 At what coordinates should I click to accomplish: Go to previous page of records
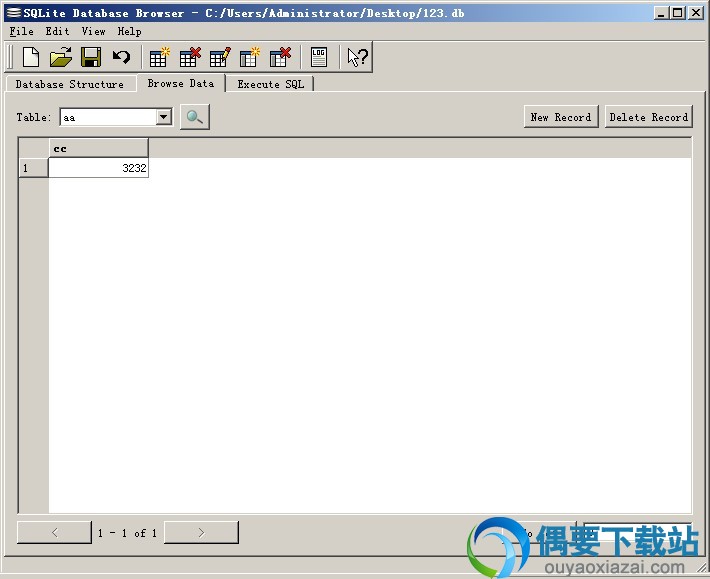pyautogui.click(x=54, y=532)
